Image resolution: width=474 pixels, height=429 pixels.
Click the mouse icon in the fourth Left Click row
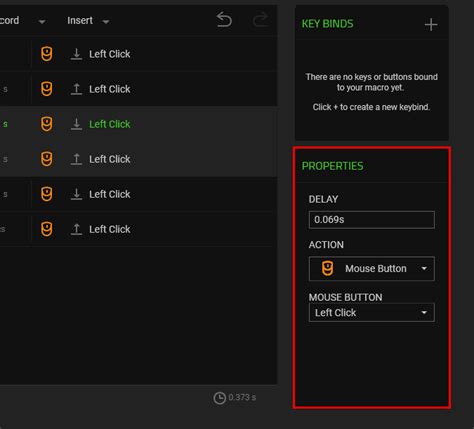(x=47, y=159)
